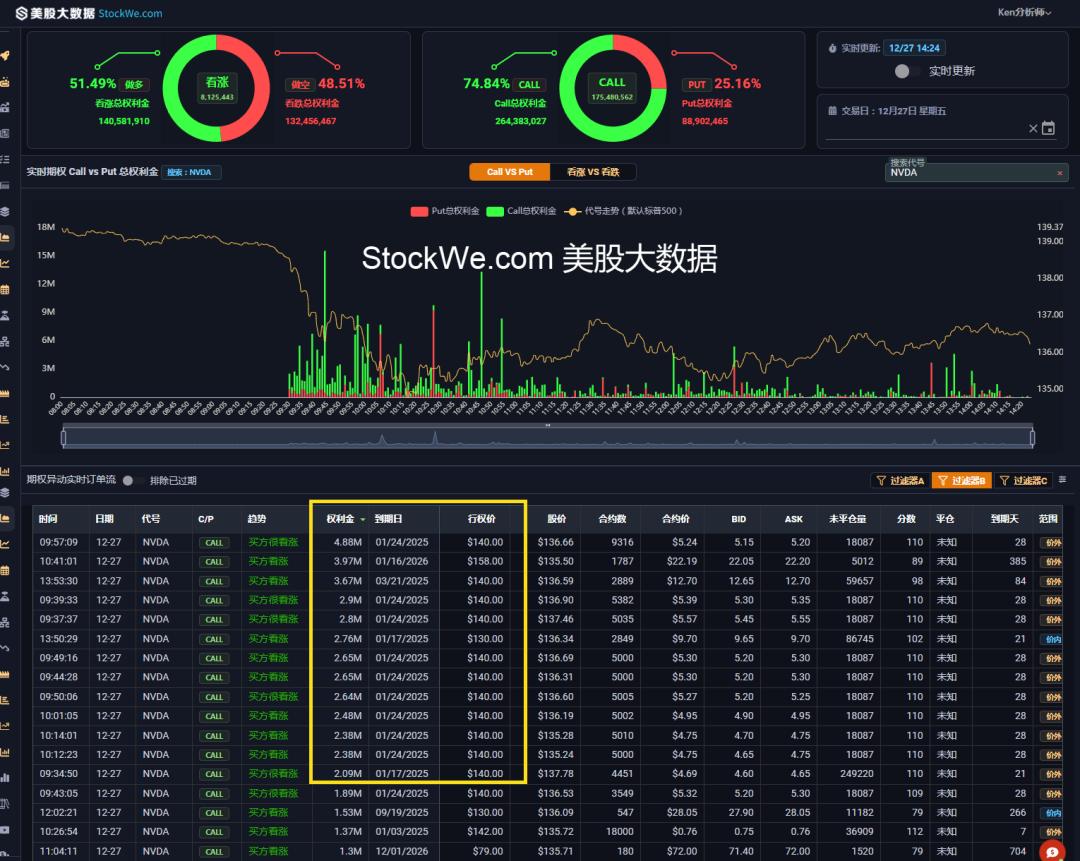Click 12/01/2026 expiration date cell
The image size is (1080, 861).
402,851
